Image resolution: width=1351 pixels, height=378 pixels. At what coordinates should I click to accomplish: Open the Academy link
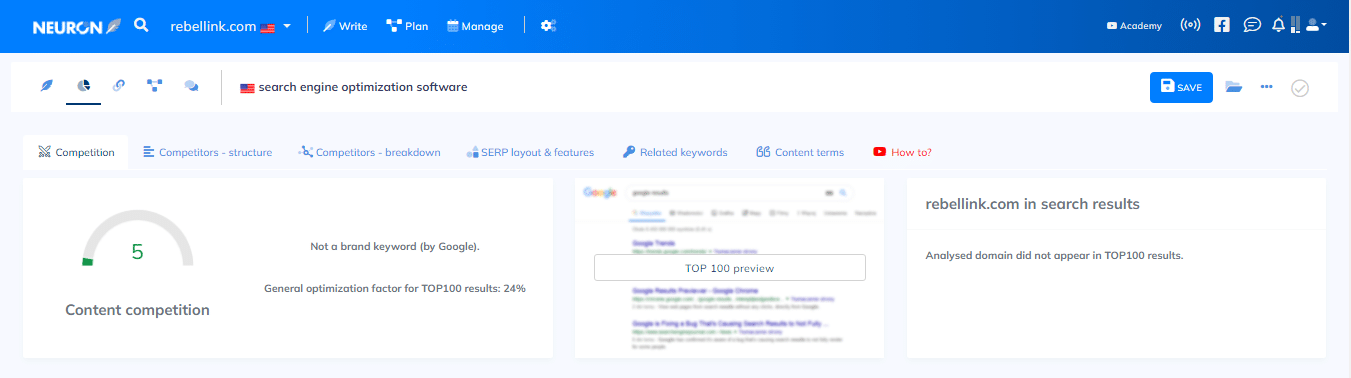pyautogui.click(x=1134, y=26)
